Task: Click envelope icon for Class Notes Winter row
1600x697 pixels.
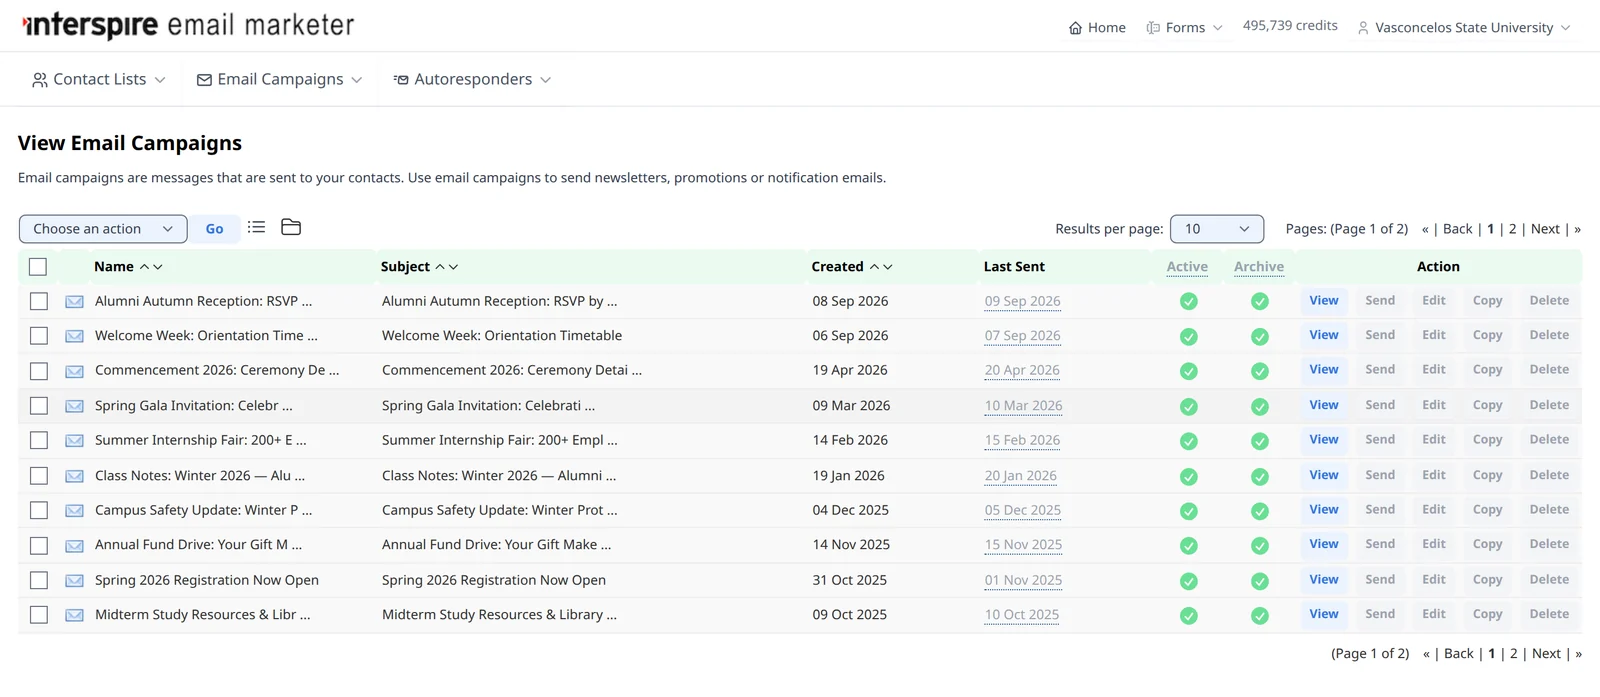Action: (74, 476)
